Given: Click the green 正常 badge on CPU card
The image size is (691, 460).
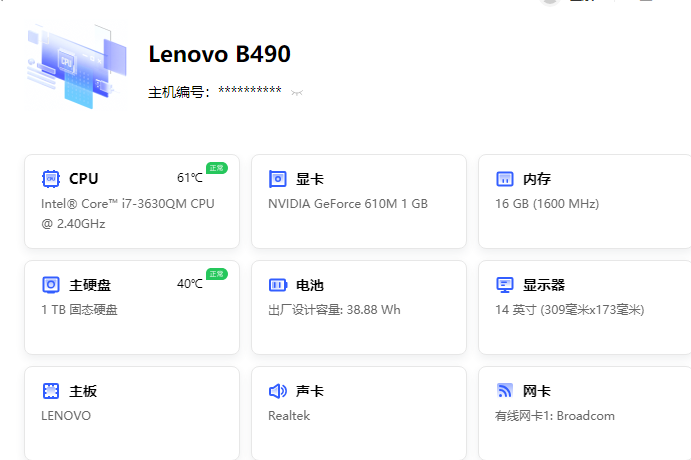Looking at the screenshot, I should coord(216,168).
